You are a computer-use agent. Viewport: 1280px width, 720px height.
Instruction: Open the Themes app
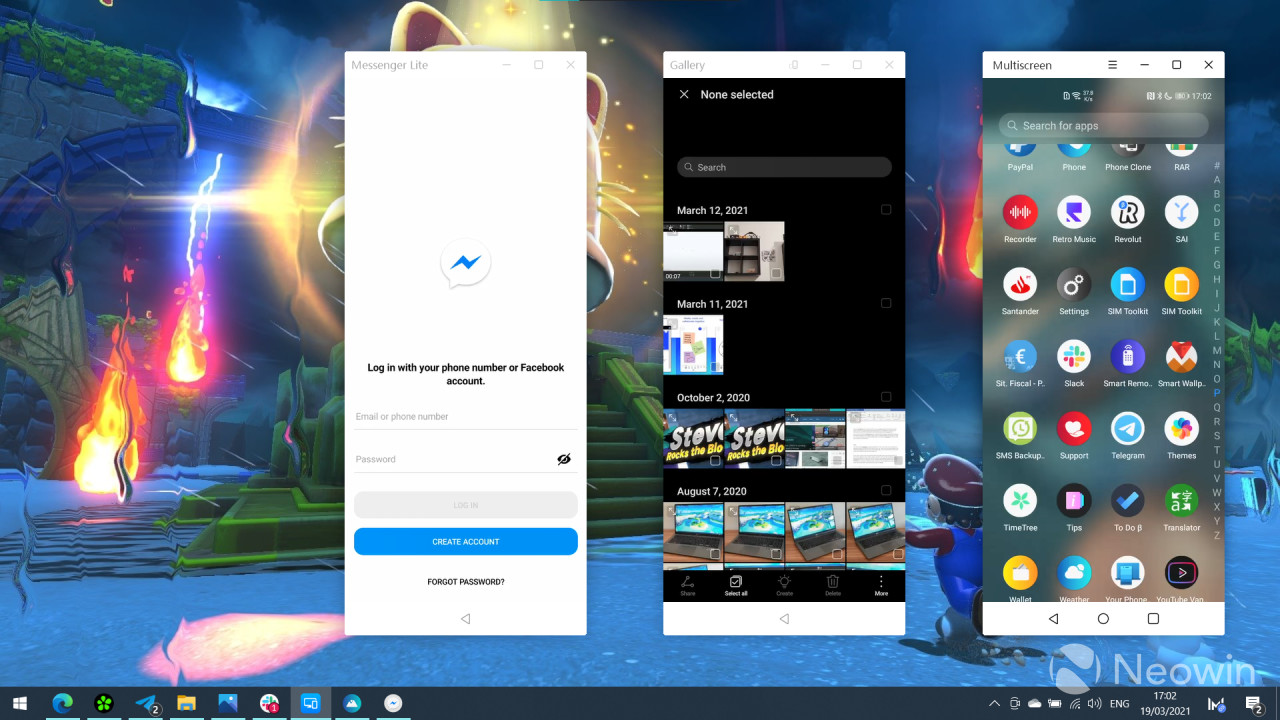1182,428
